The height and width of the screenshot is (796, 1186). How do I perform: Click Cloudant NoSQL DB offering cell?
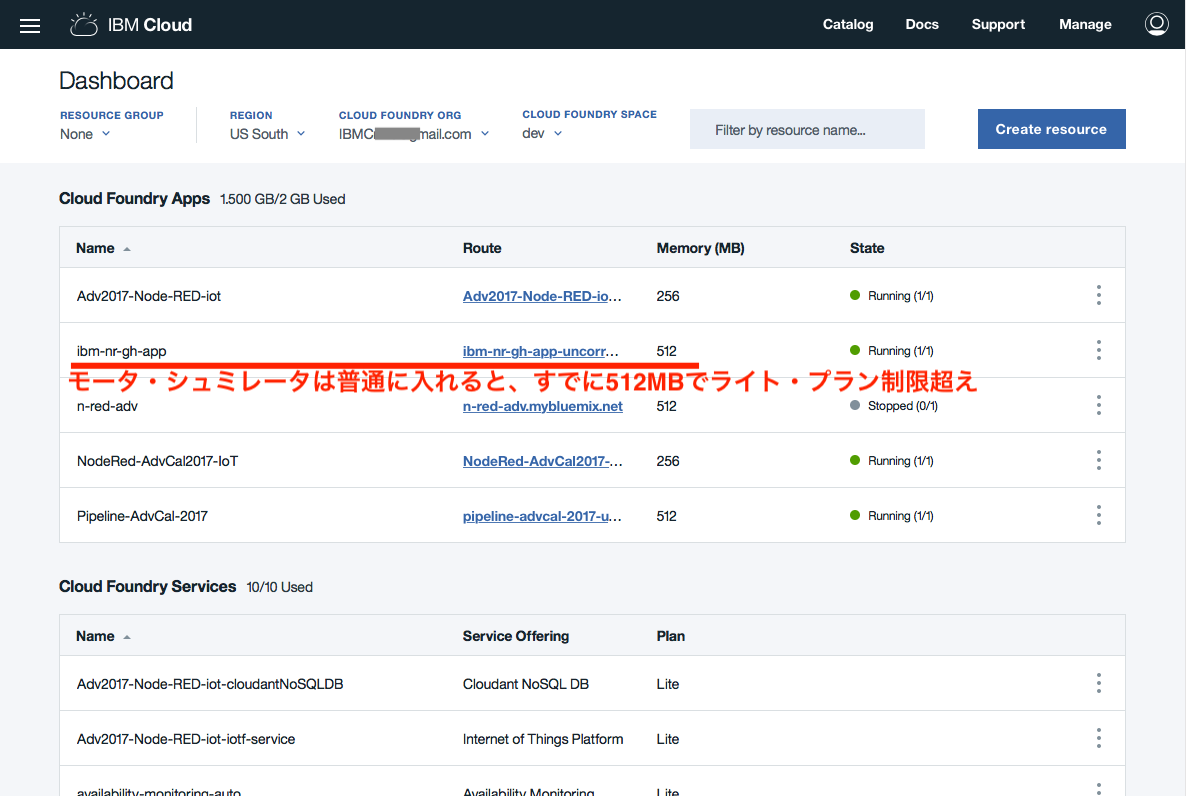click(526, 684)
